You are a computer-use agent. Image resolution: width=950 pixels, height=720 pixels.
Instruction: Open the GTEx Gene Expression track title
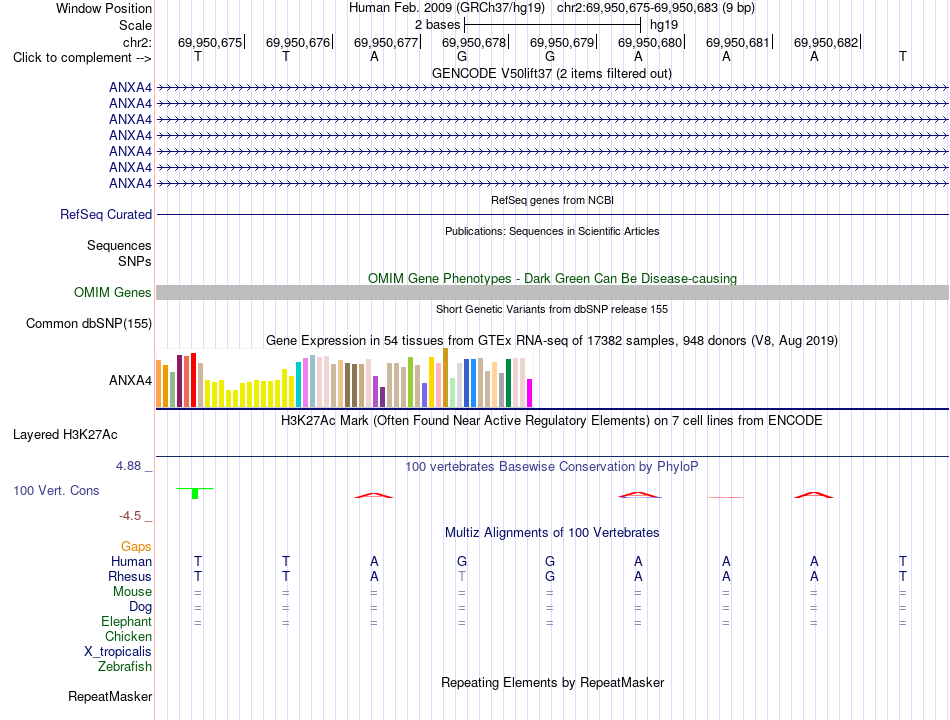tap(552, 341)
